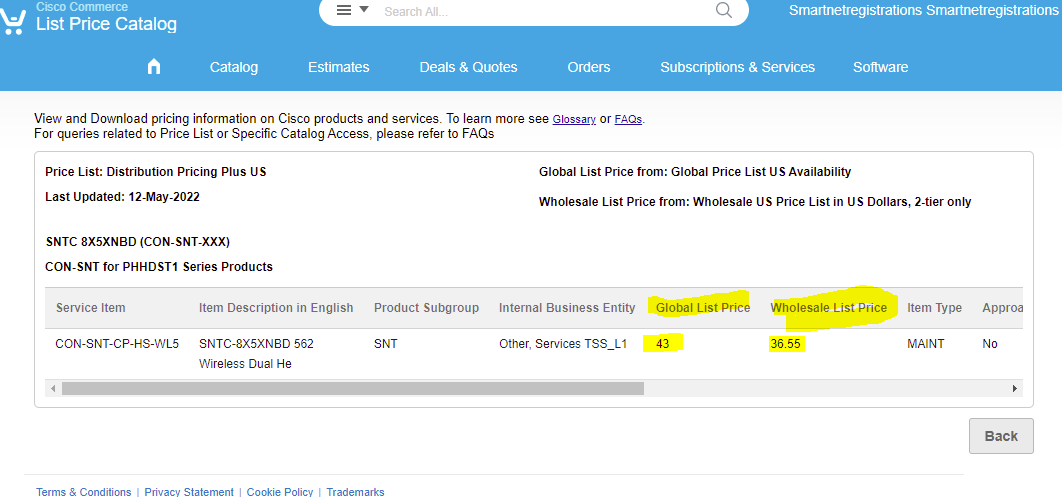1062x497 pixels.
Task: Select the CON-SNT-CP-HS-WL5 service item cell
Action: 117,343
